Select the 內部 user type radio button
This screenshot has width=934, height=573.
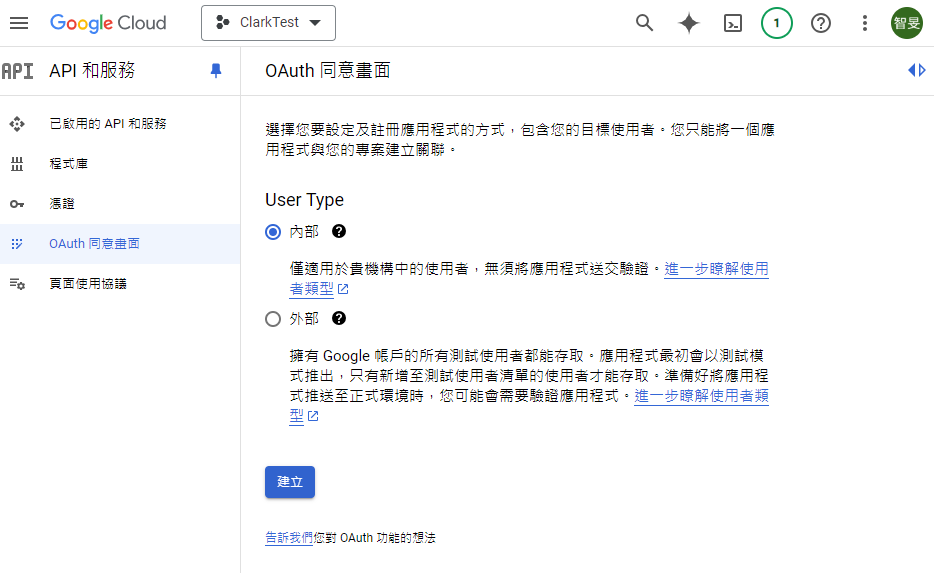click(273, 232)
